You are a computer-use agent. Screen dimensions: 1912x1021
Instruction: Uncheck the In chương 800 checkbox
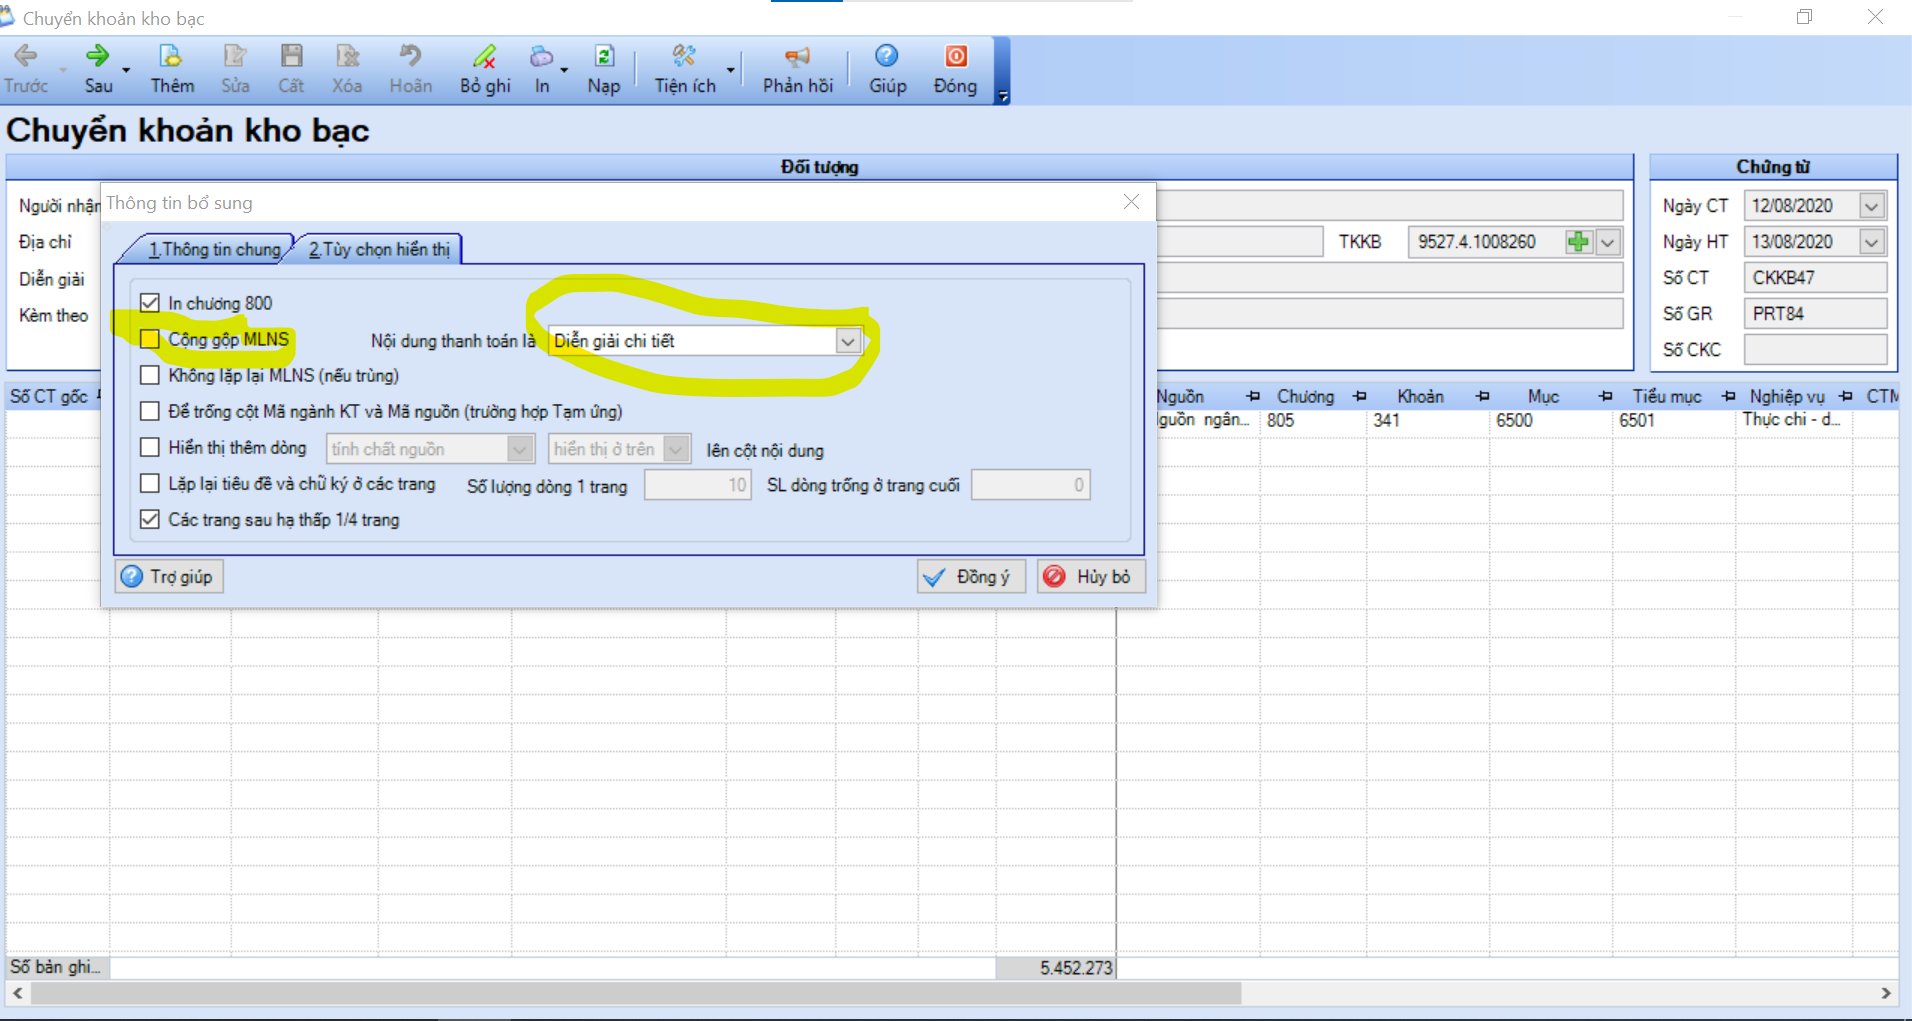point(150,303)
